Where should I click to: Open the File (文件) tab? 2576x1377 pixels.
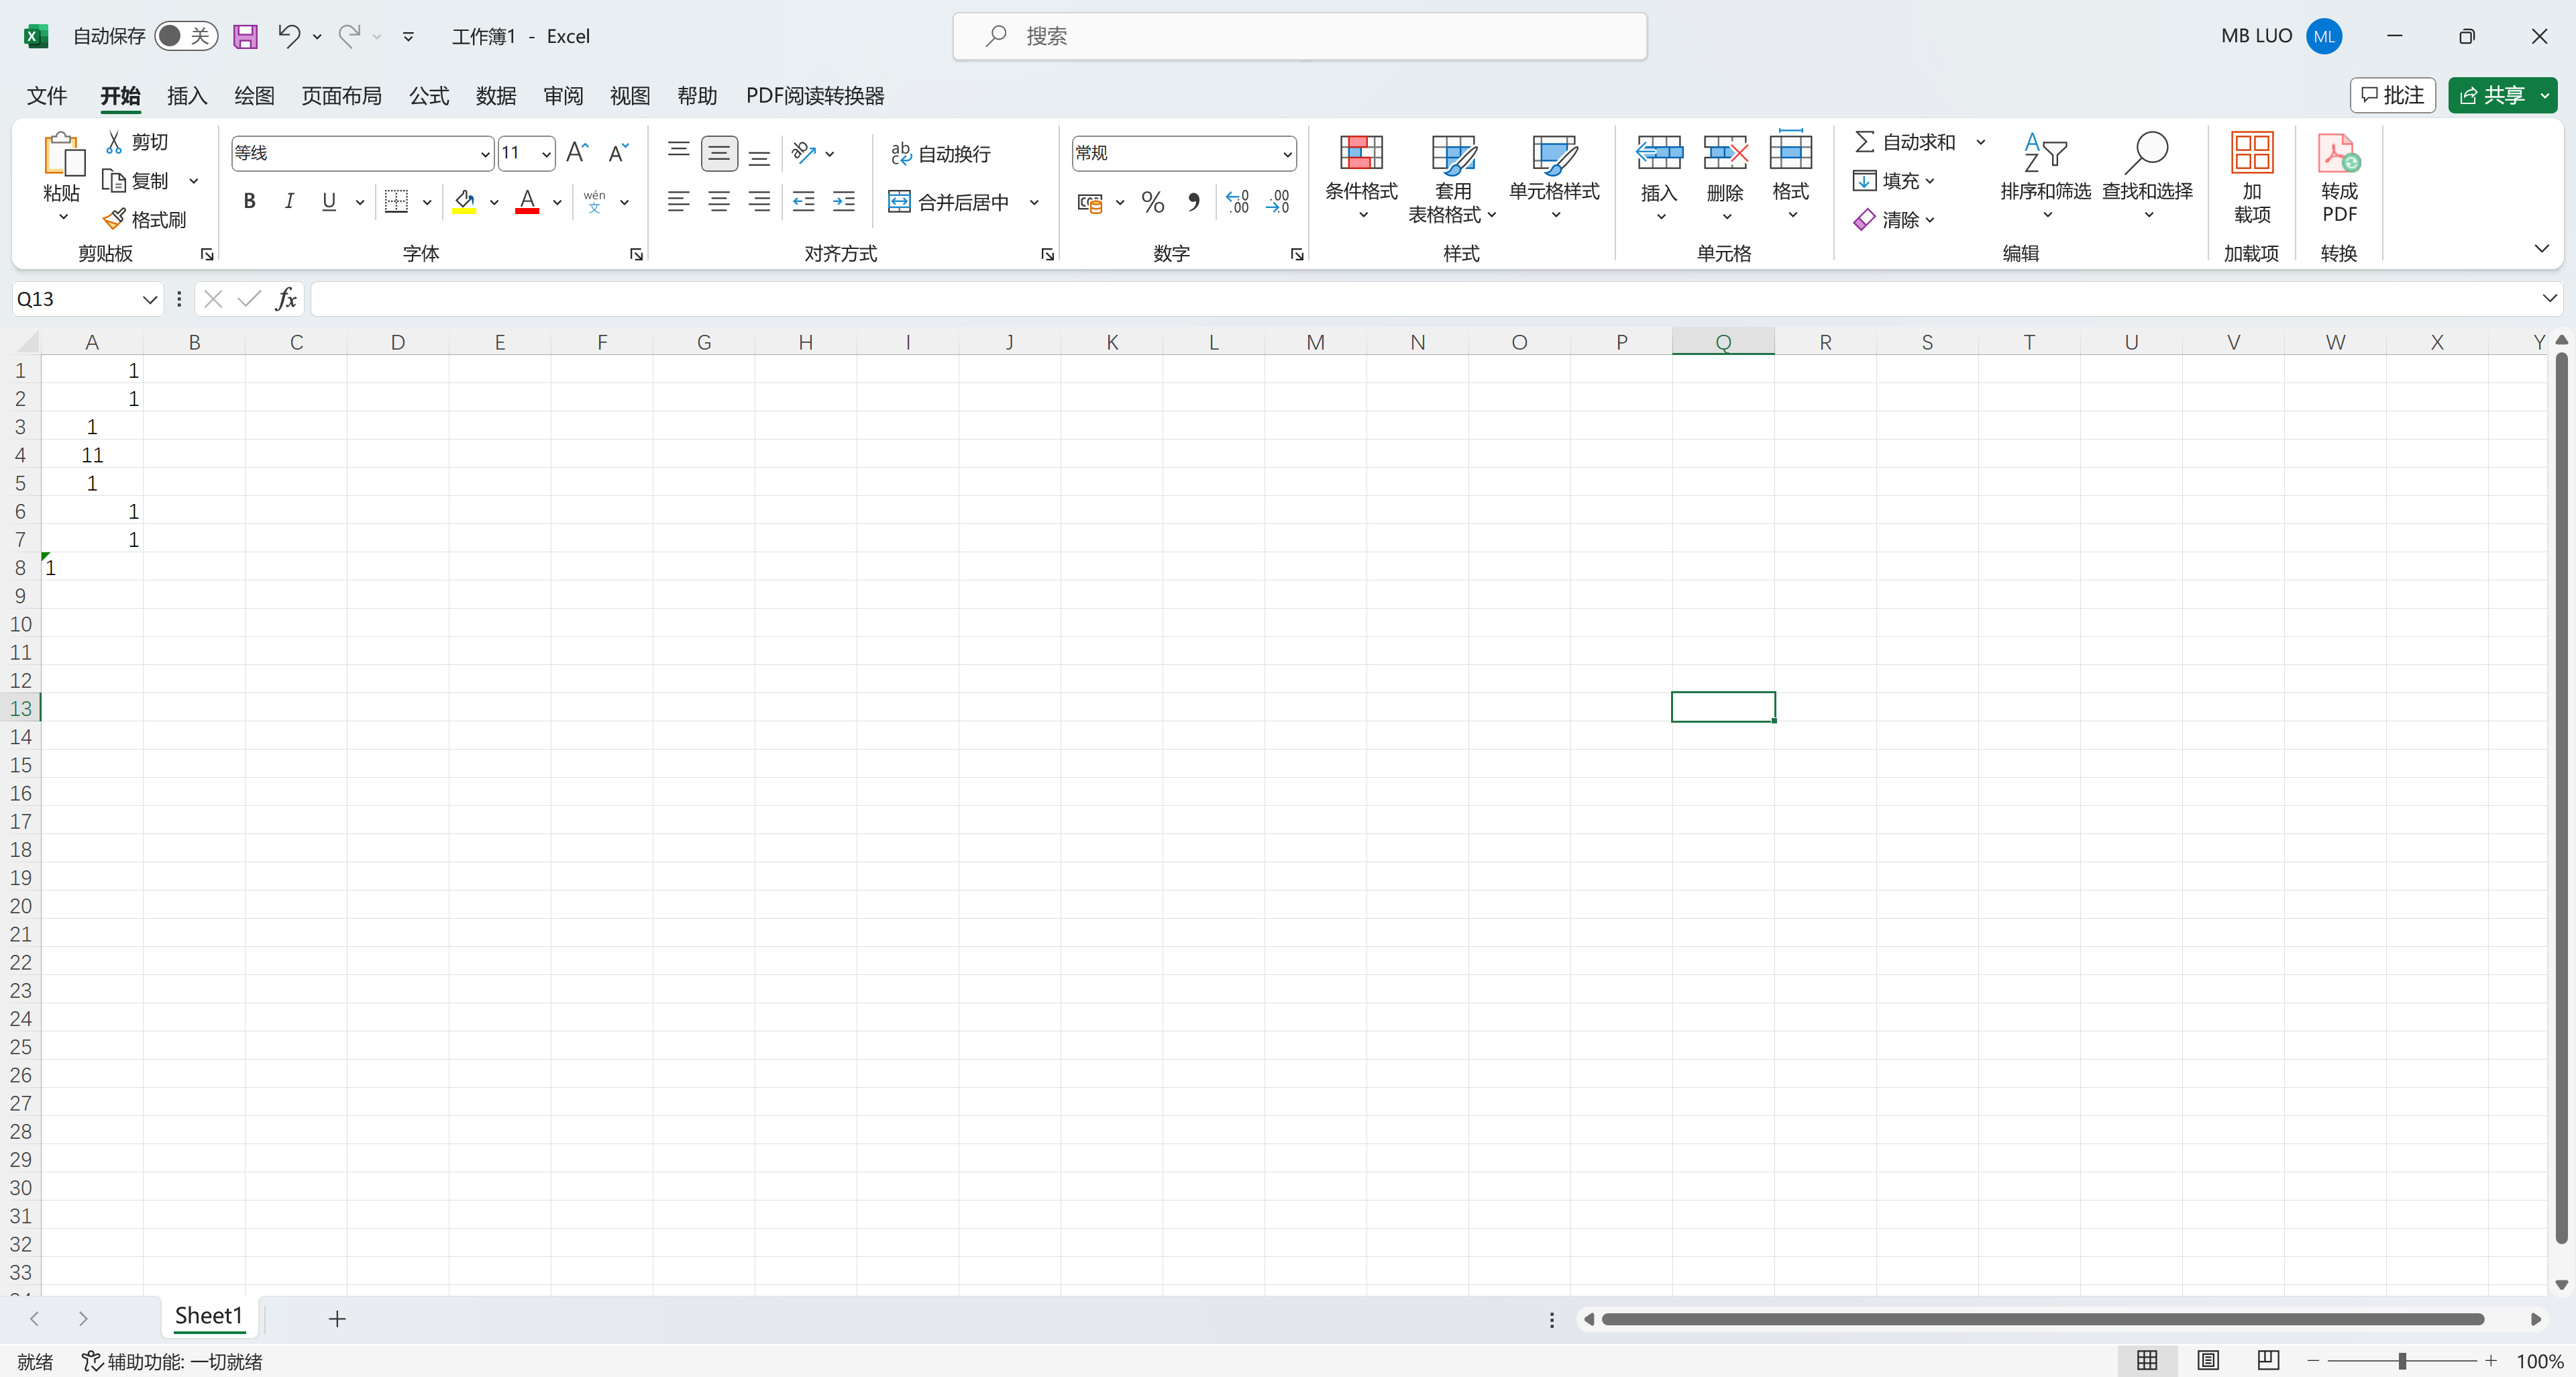tap(47, 96)
